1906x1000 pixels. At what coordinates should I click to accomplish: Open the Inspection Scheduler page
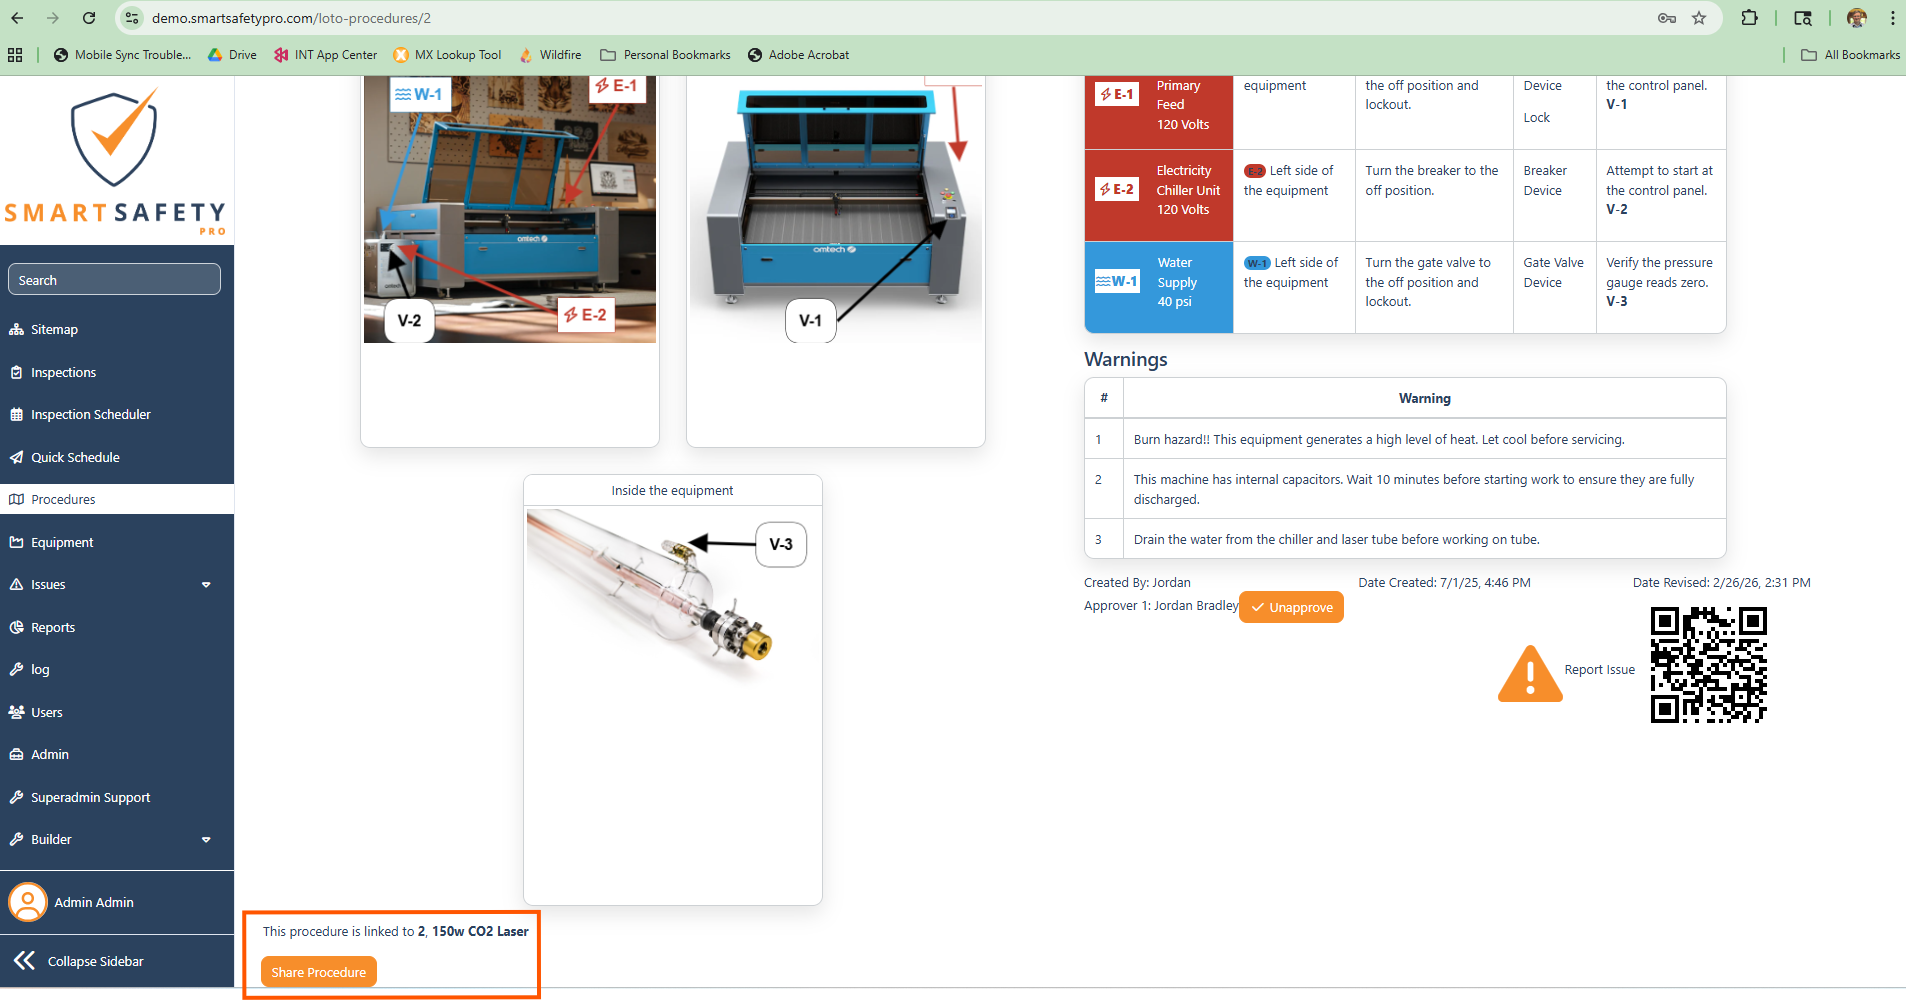pos(90,414)
